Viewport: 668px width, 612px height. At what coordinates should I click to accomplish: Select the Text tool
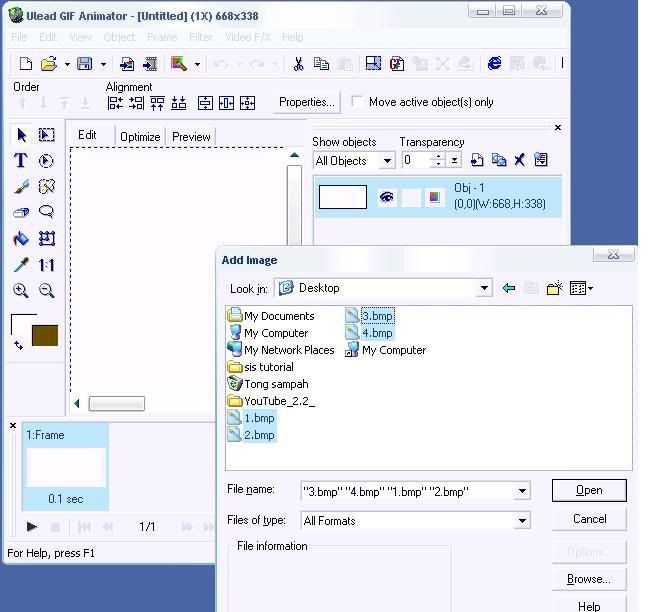click(21, 161)
